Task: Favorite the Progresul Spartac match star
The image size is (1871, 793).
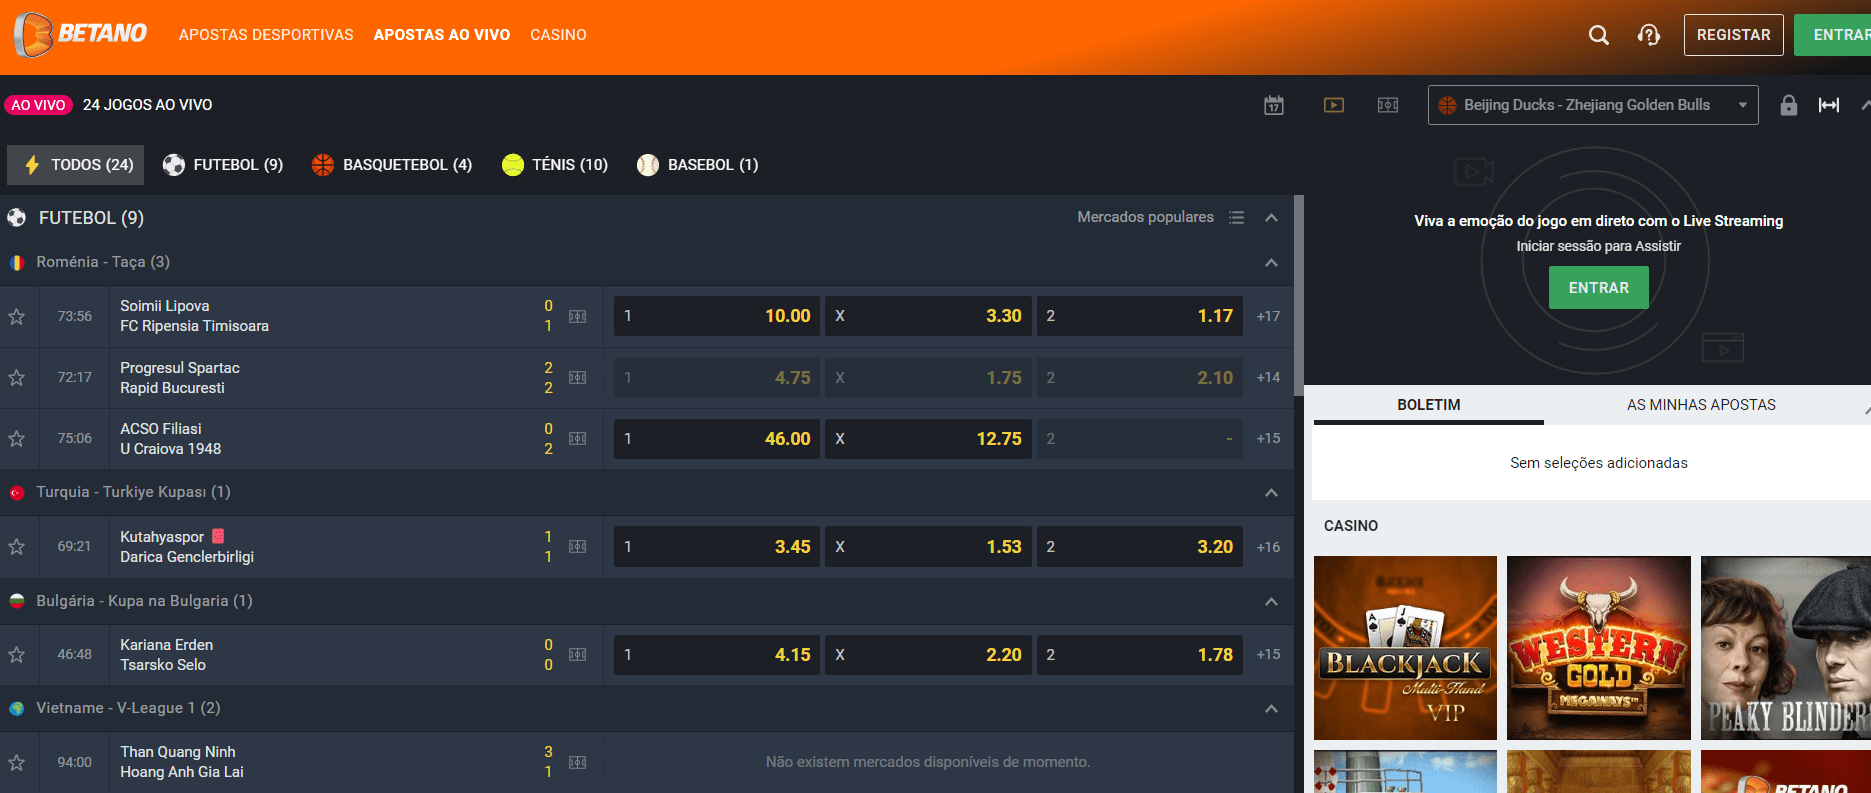Action: click(x=17, y=378)
